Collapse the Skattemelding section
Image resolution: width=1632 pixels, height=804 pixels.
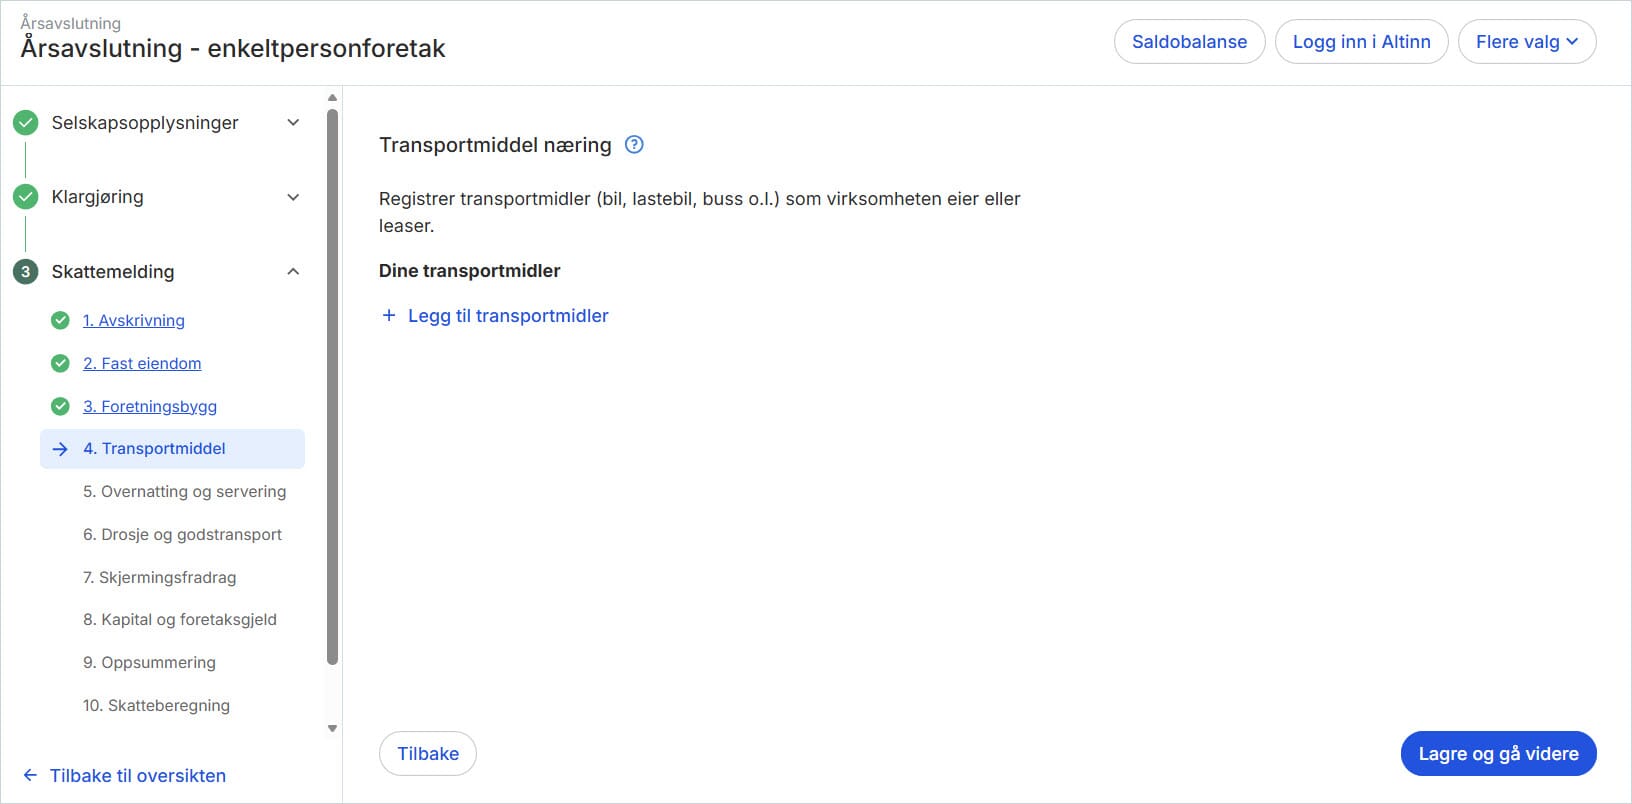click(292, 271)
